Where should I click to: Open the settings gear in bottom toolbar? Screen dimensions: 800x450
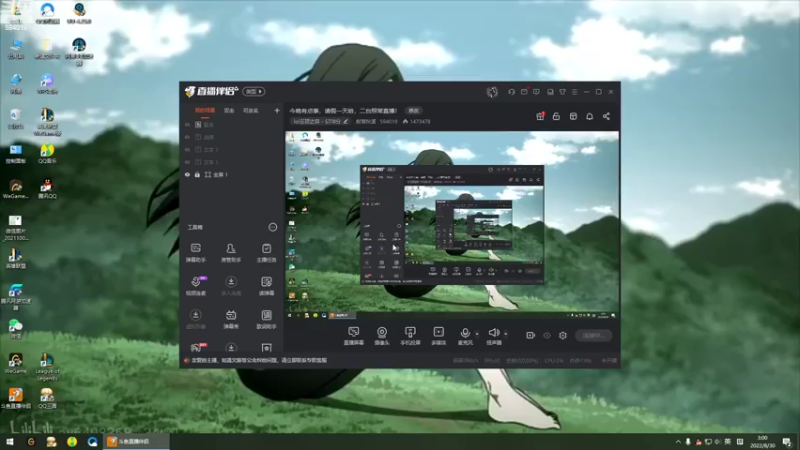[x=563, y=336]
